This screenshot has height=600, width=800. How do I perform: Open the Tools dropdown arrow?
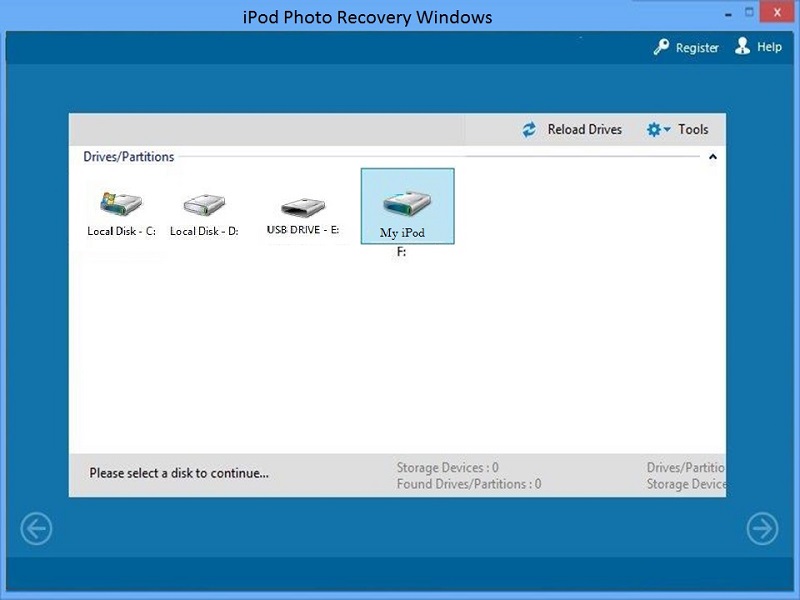(667, 130)
